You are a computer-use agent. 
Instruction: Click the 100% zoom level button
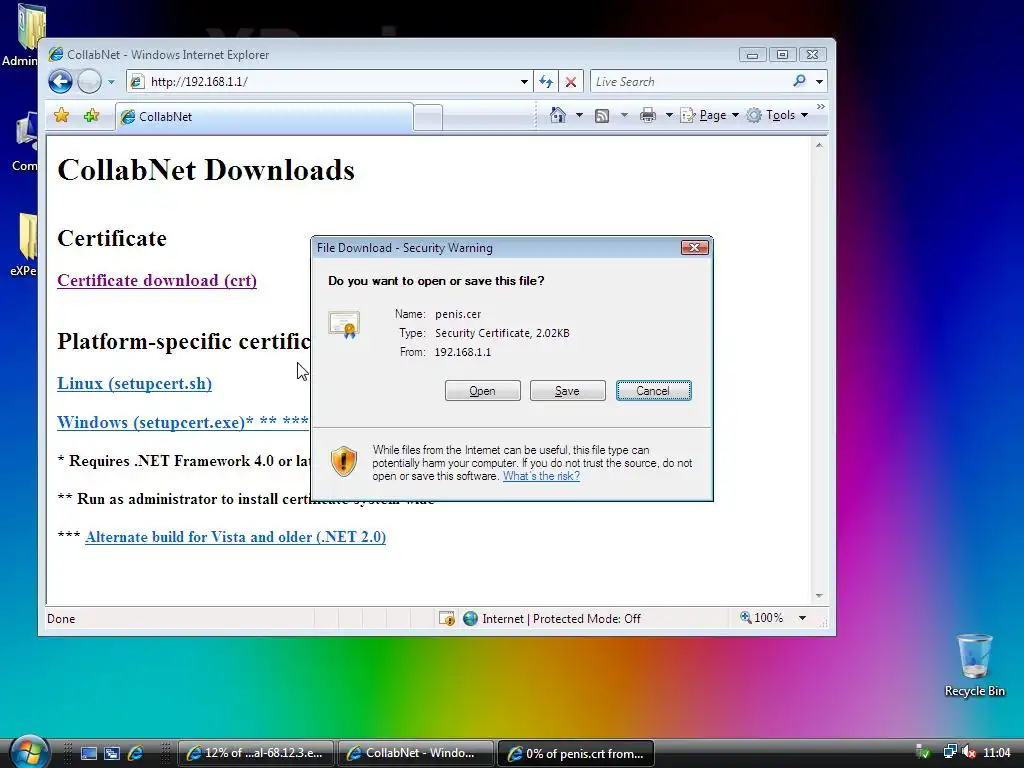761,618
